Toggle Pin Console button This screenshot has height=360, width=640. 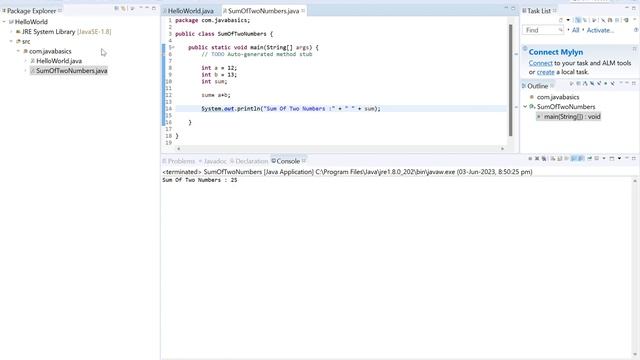(x=590, y=158)
